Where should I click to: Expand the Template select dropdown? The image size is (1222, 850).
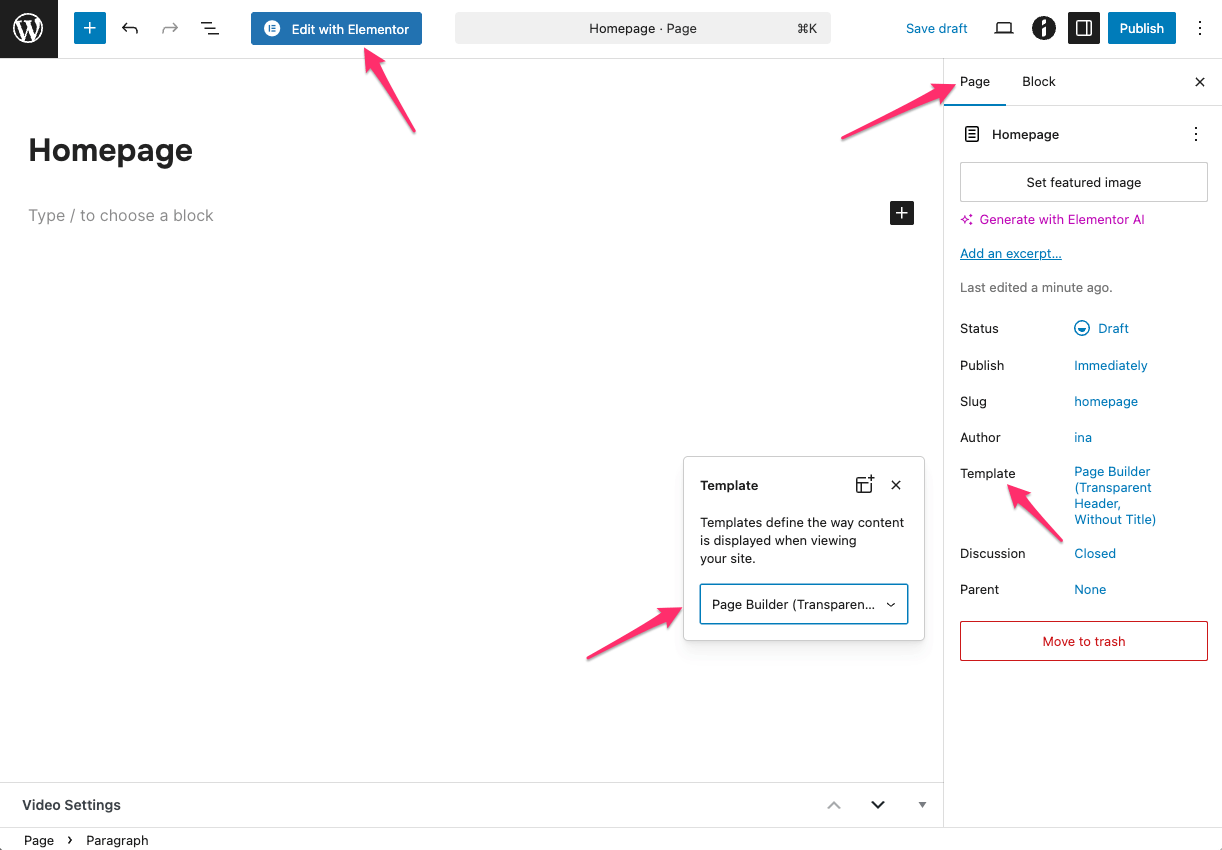[x=804, y=605]
